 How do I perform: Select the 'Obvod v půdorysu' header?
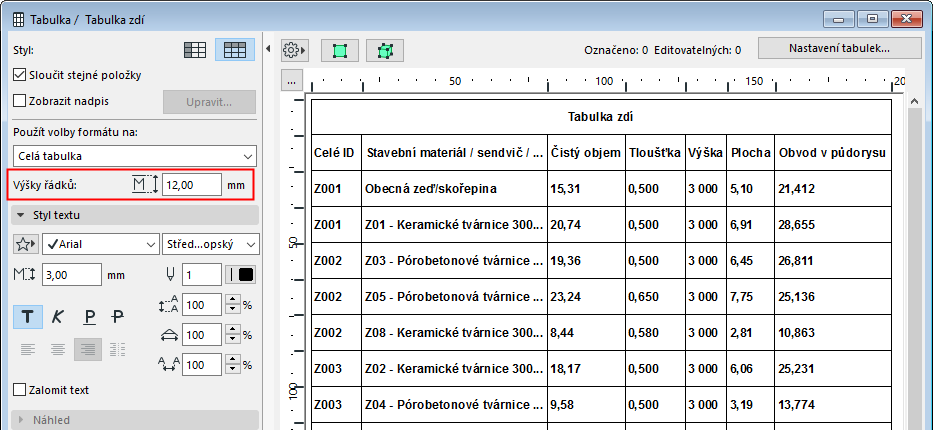pyautogui.click(x=833, y=153)
